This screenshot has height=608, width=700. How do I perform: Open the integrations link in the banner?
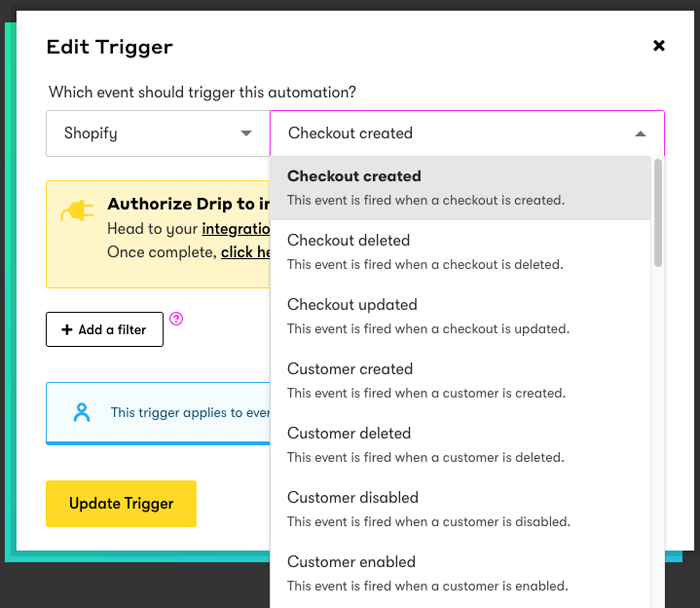tap(236, 229)
